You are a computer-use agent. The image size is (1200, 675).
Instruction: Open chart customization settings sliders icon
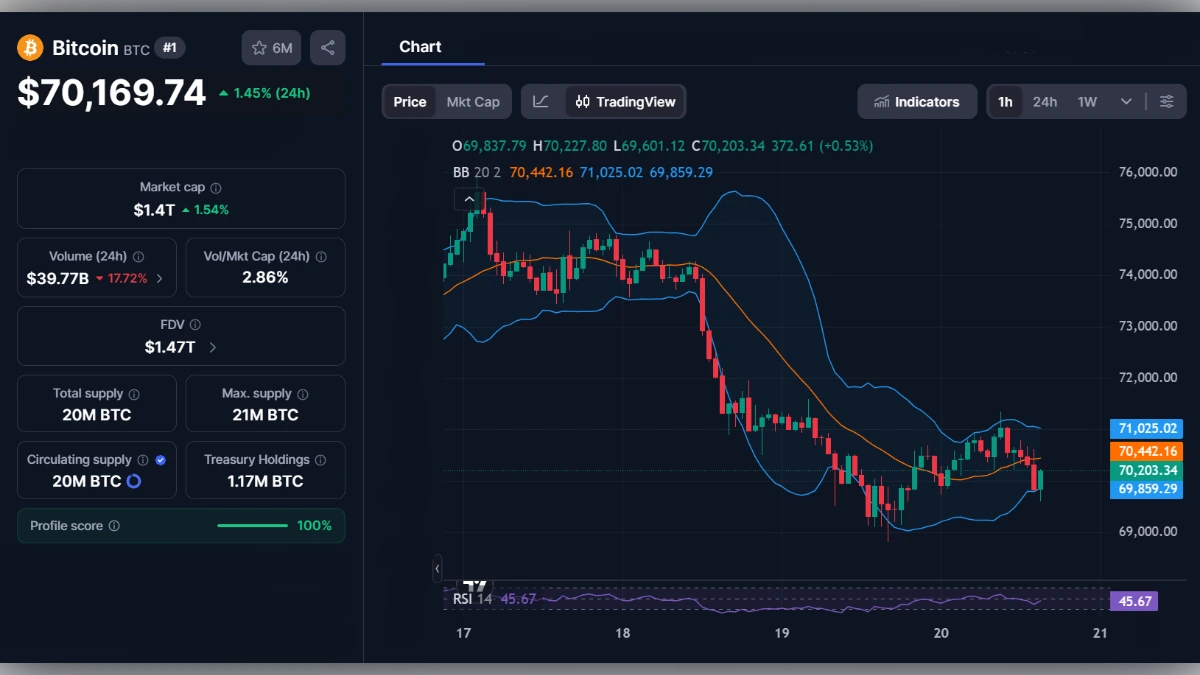click(x=1167, y=101)
